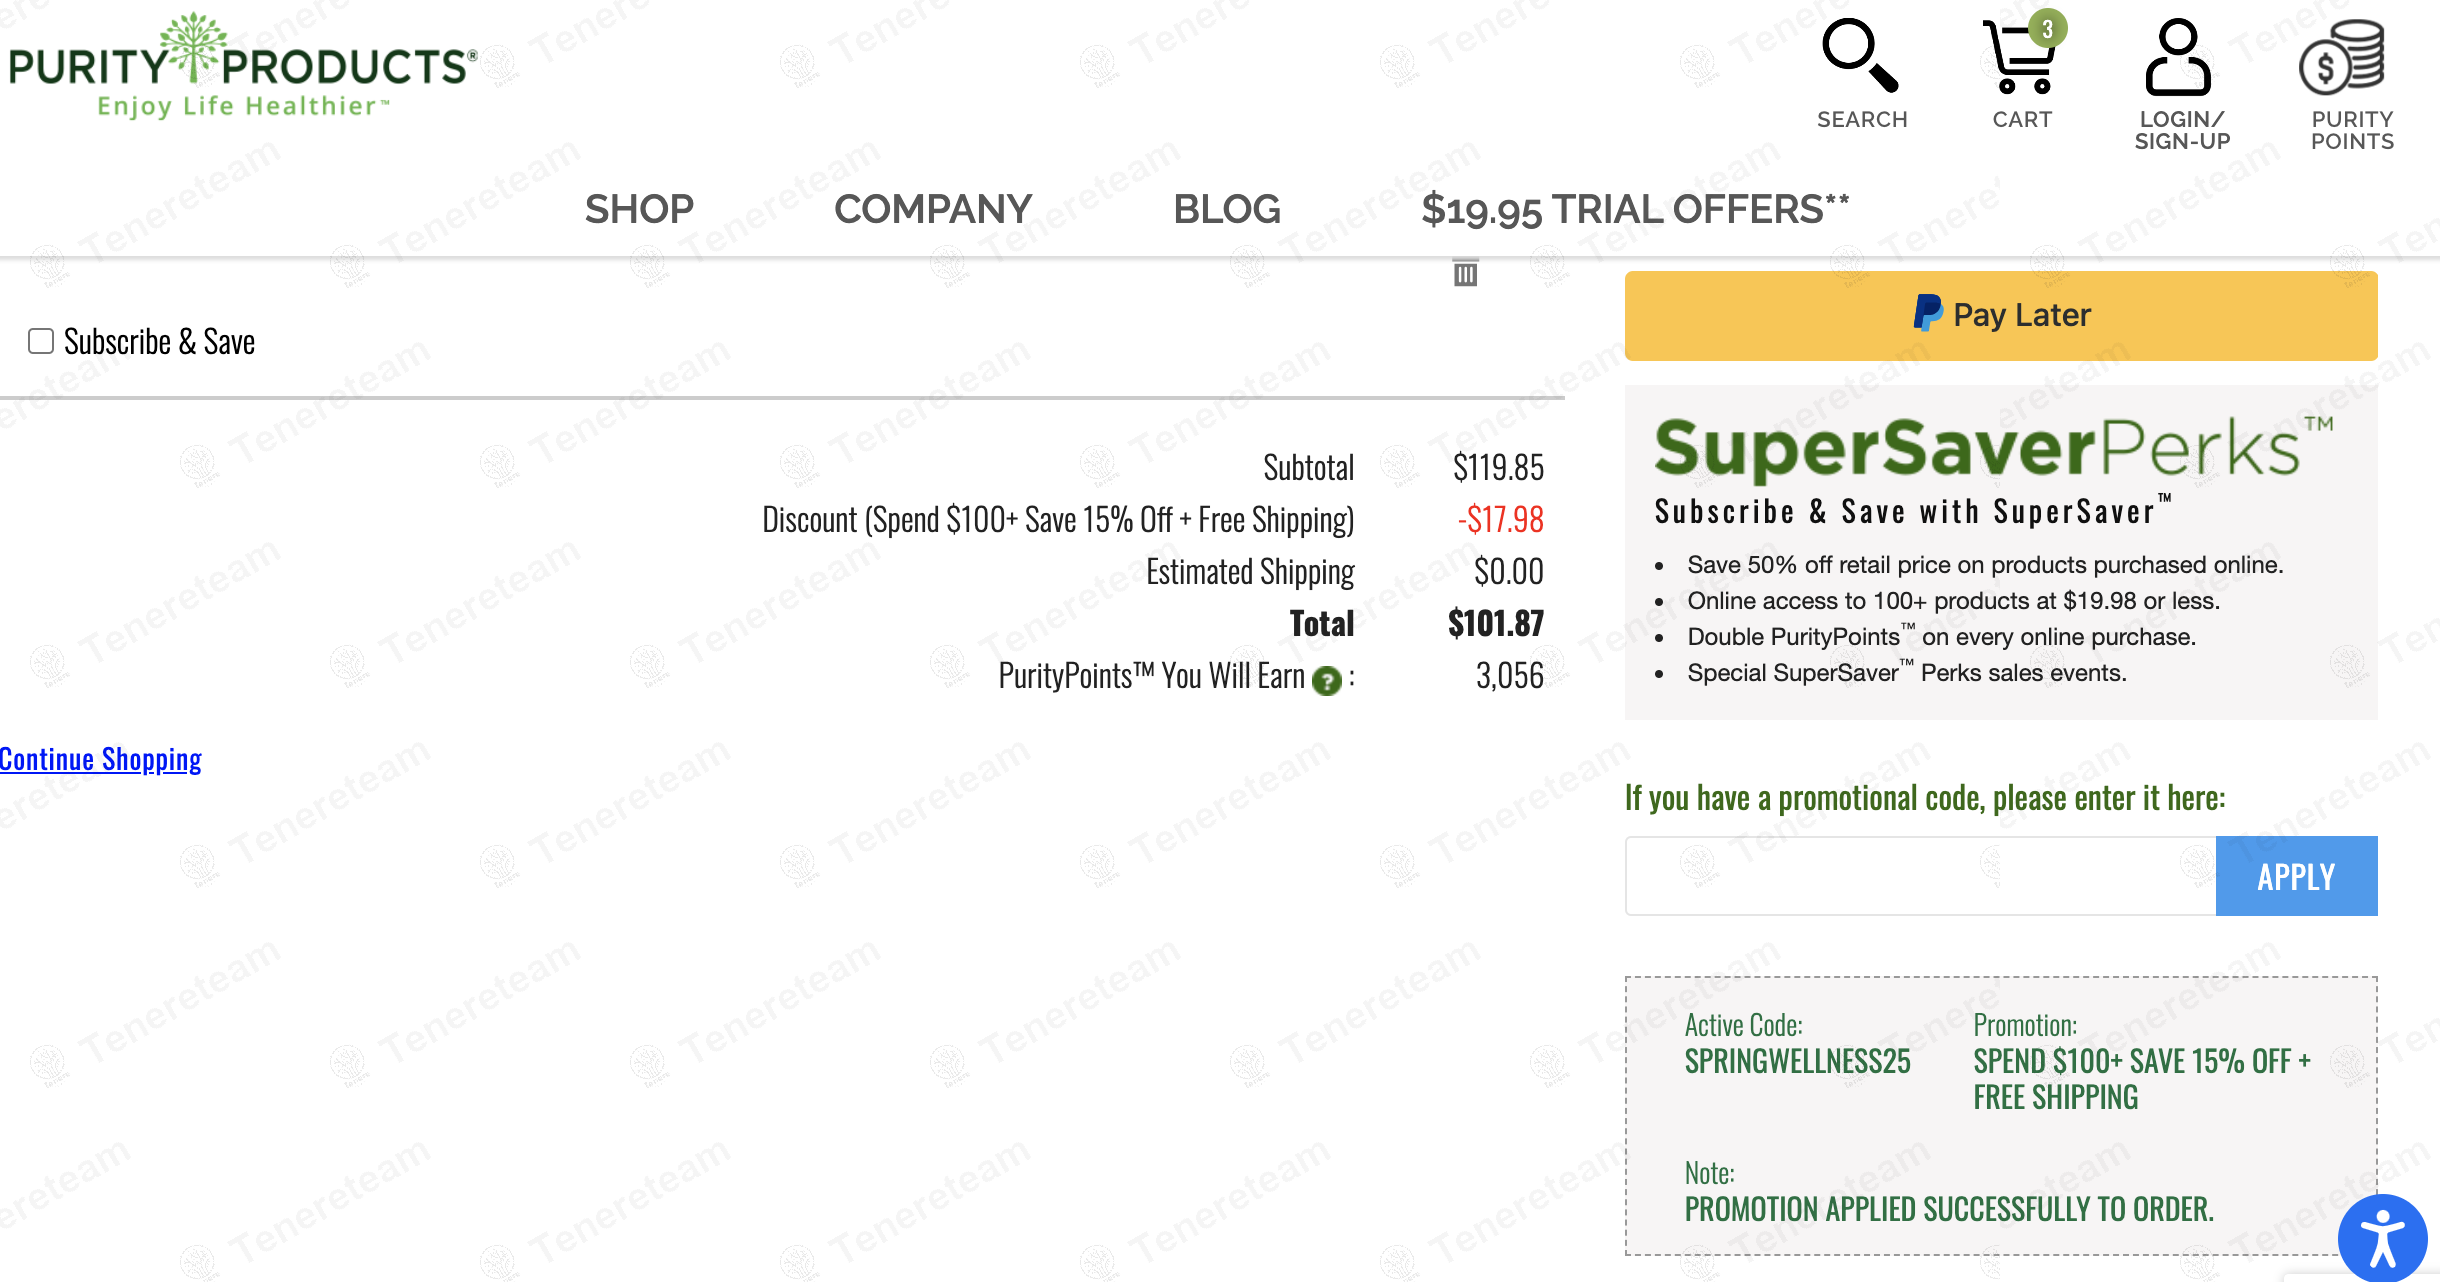2440x1282 pixels.
Task: Click the Login/Sign-Up person icon
Action: [2178, 58]
